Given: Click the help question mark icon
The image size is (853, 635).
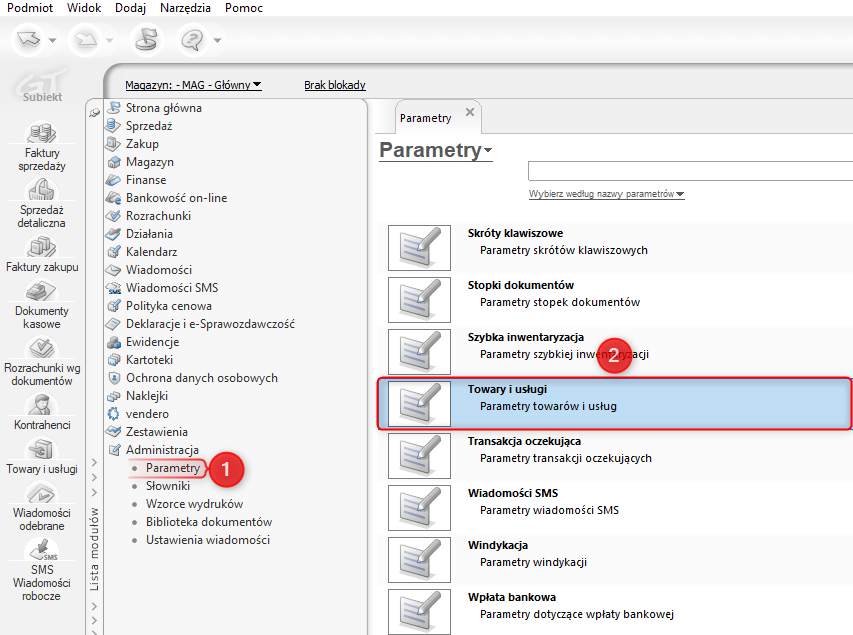Looking at the screenshot, I should [x=193, y=40].
